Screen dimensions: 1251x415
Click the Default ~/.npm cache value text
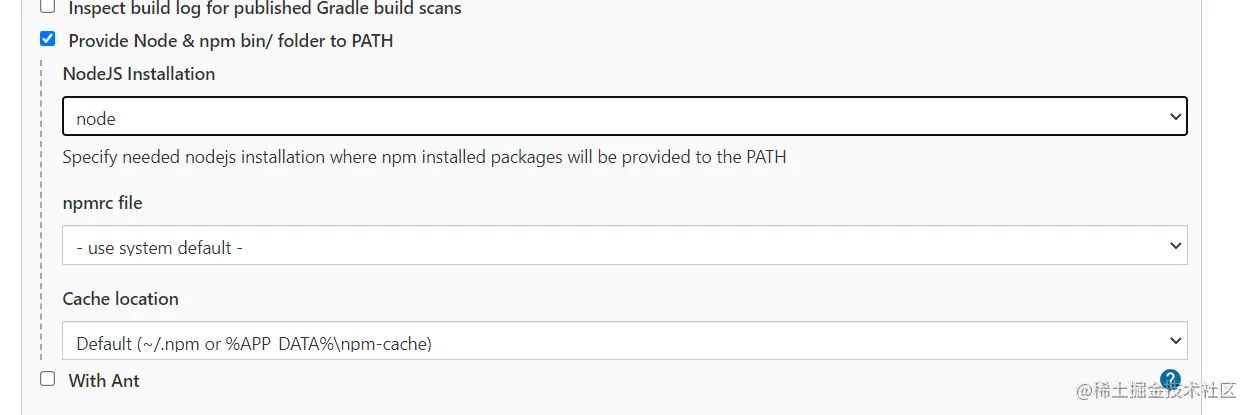(x=253, y=344)
